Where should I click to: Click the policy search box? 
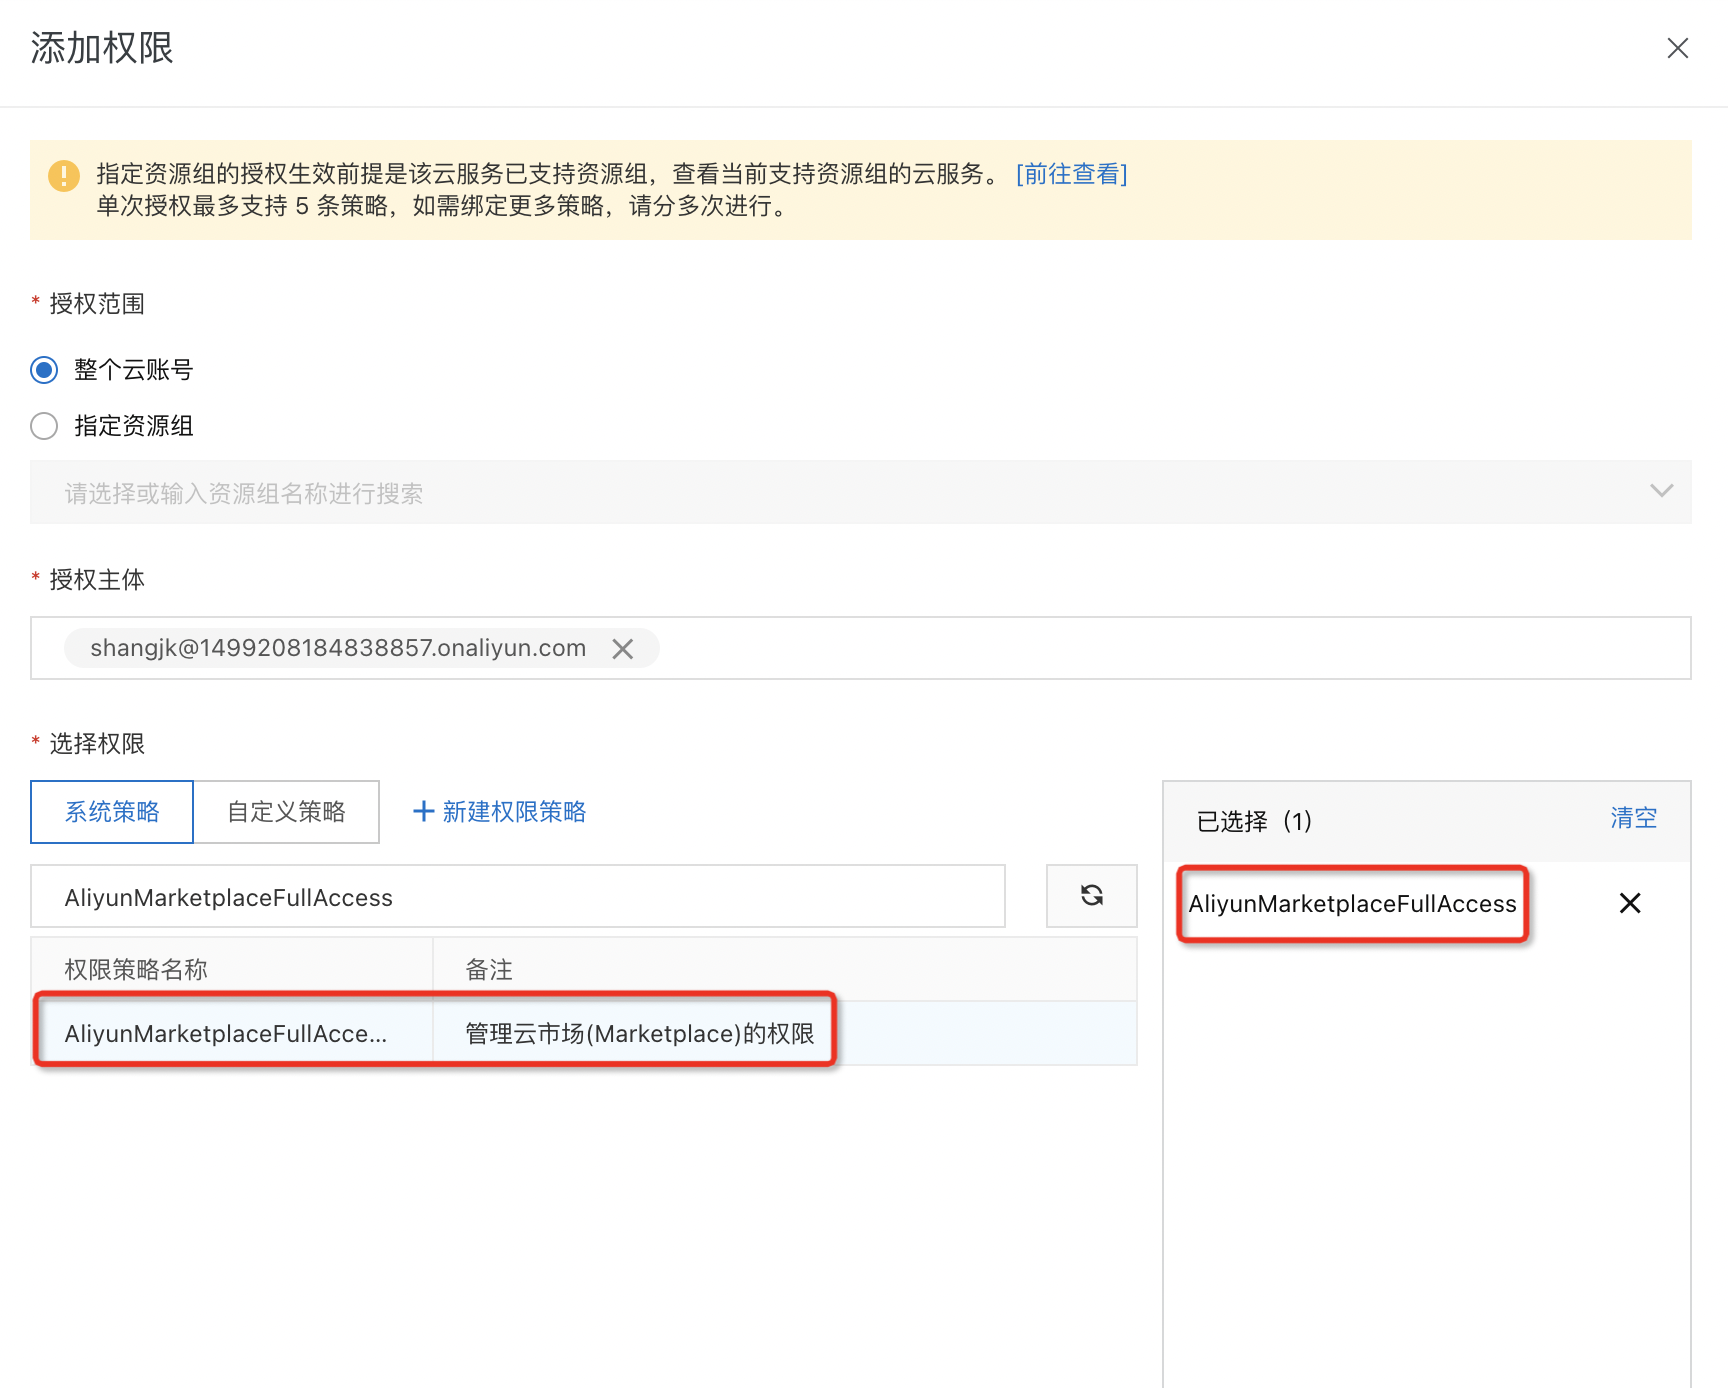click(x=518, y=896)
